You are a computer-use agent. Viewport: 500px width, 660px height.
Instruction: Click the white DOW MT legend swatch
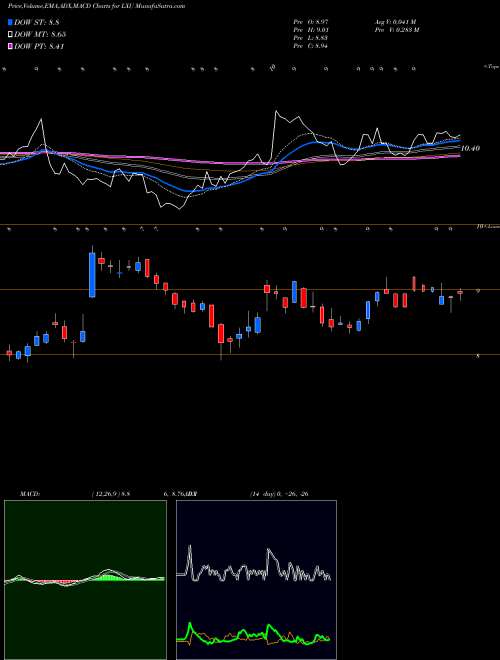pyautogui.click(x=11, y=35)
